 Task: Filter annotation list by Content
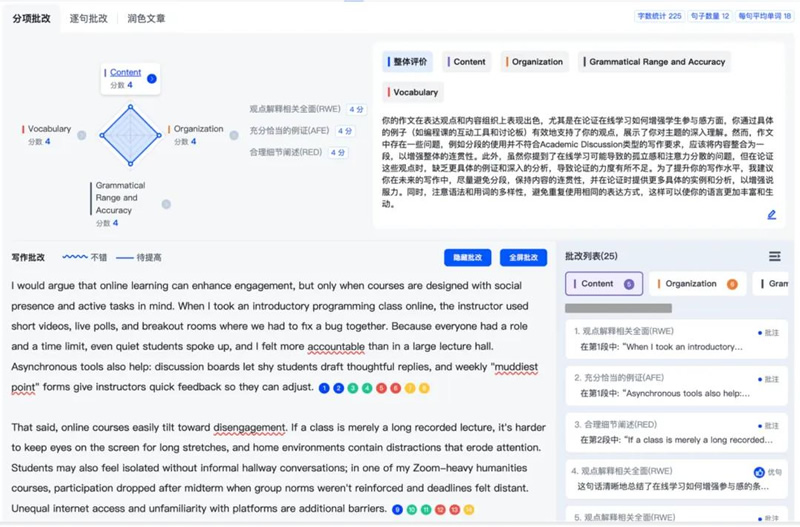[x=602, y=284]
